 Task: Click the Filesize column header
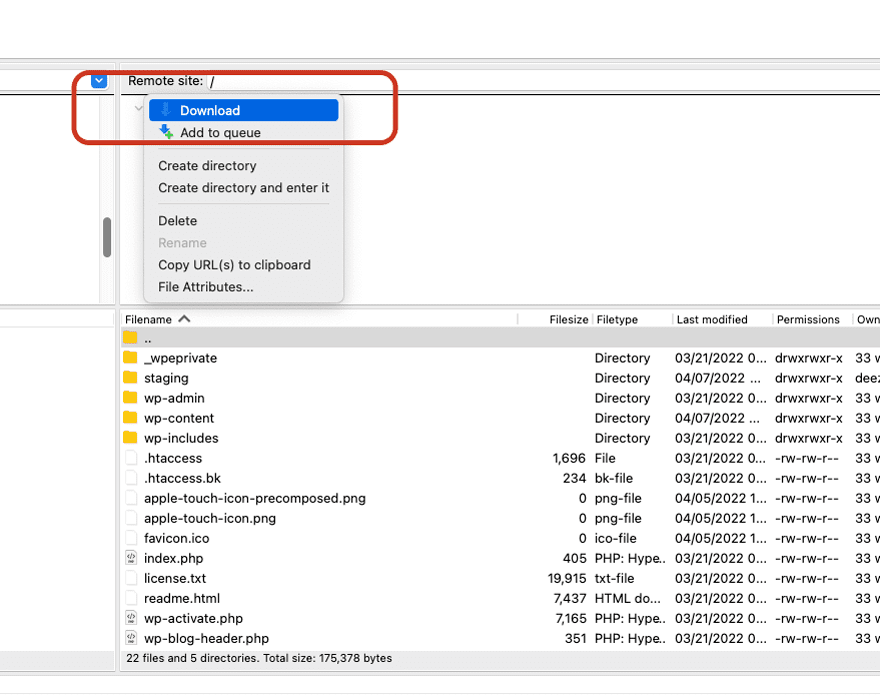pos(567,319)
